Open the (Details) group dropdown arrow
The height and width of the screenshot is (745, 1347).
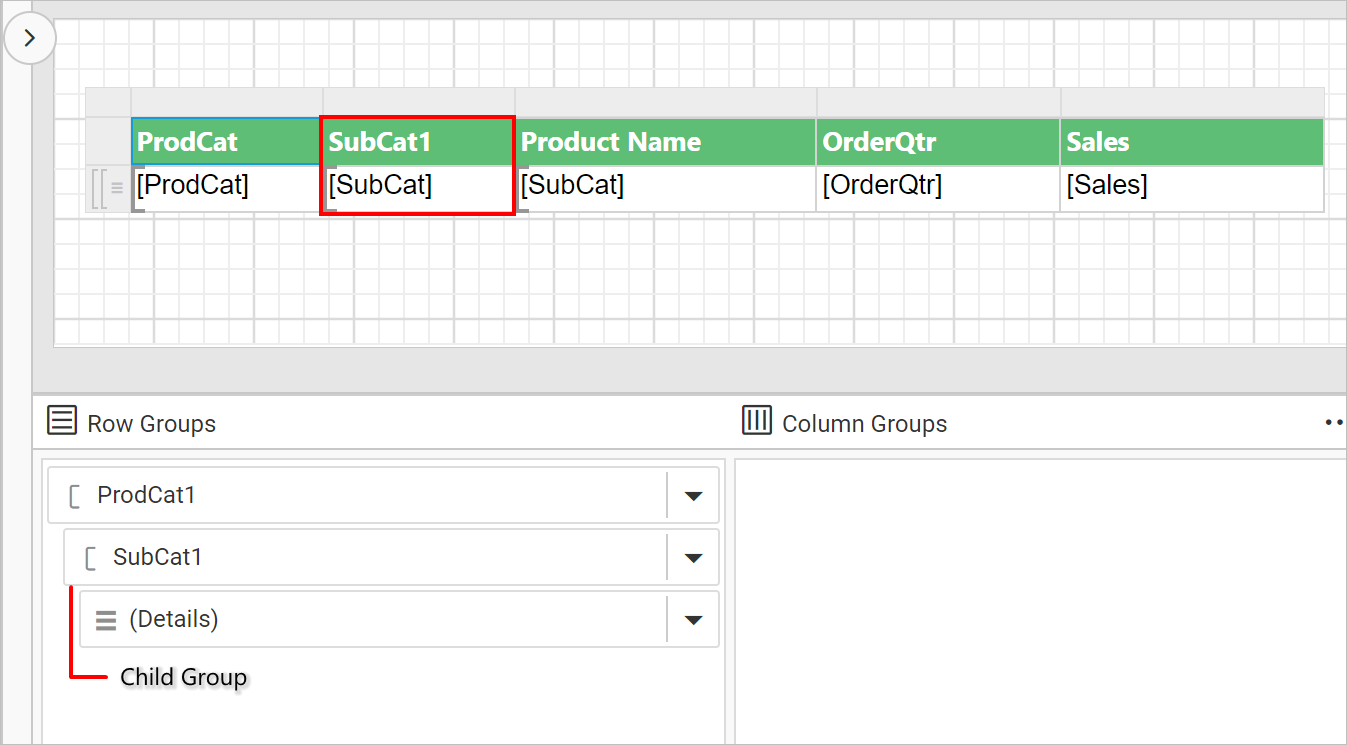click(x=694, y=620)
